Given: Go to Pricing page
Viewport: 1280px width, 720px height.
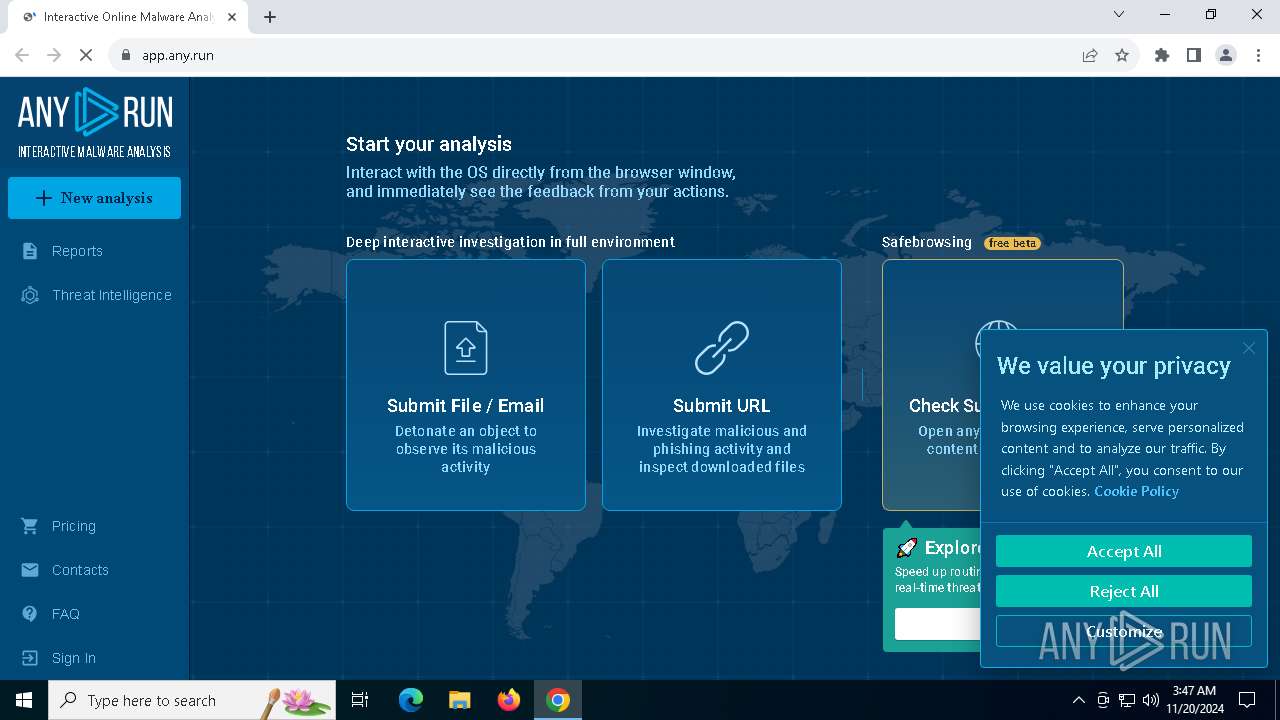Looking at the screenshot, I should click(x=73, y=526).
